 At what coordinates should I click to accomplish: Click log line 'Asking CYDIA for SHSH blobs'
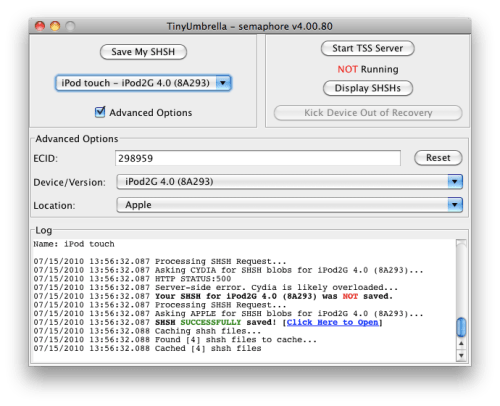click(x=228, y=270)
